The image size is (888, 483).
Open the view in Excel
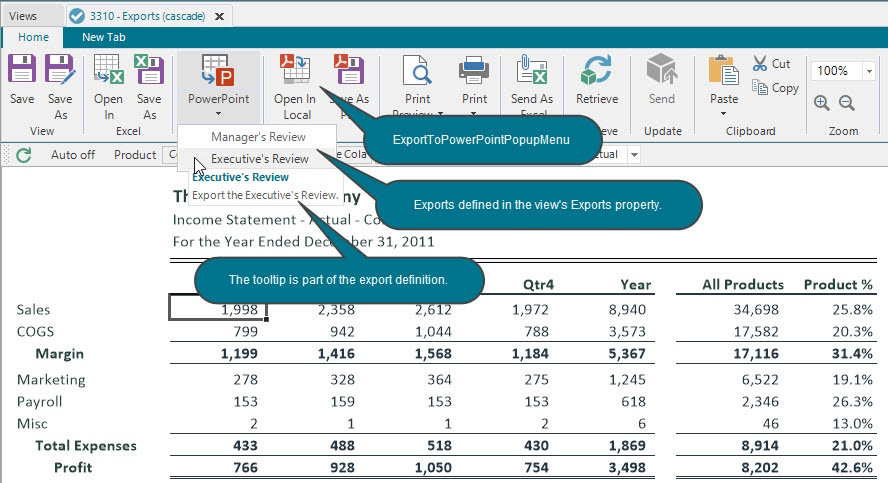pyautogui.click(x=108, y=69)
